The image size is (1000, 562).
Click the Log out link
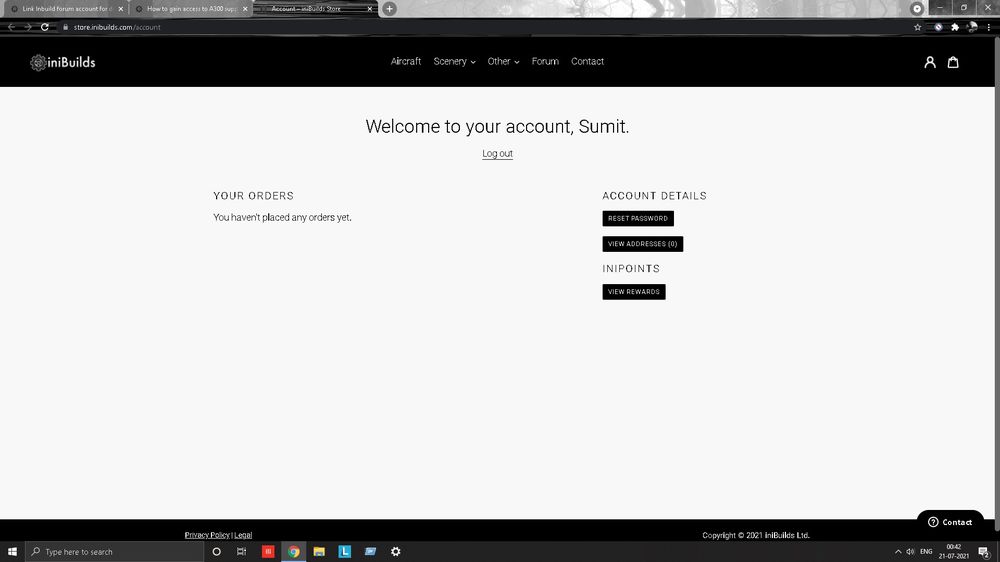point(497,154)
